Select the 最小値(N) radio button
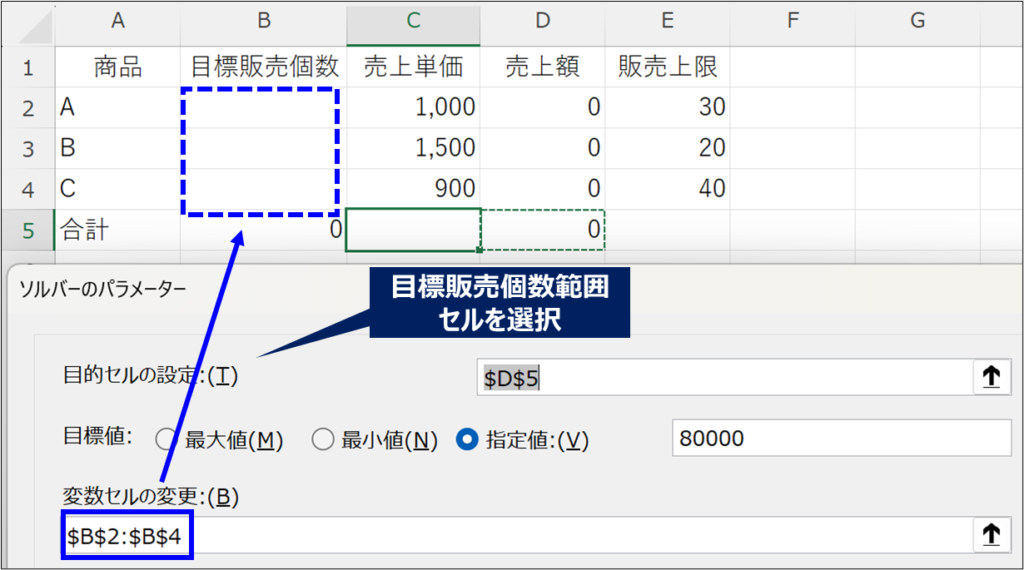The height and width of the screenshot is (570, 1024). tap(322, 439)
